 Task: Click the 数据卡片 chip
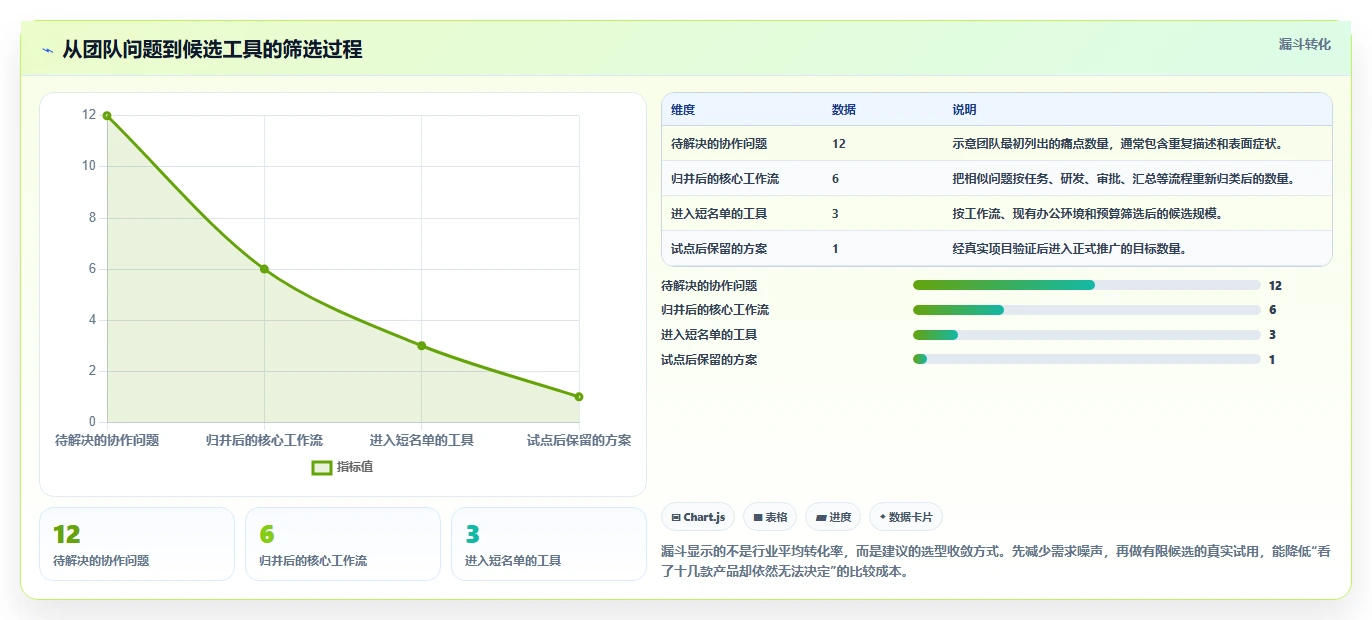coord(906,517)
